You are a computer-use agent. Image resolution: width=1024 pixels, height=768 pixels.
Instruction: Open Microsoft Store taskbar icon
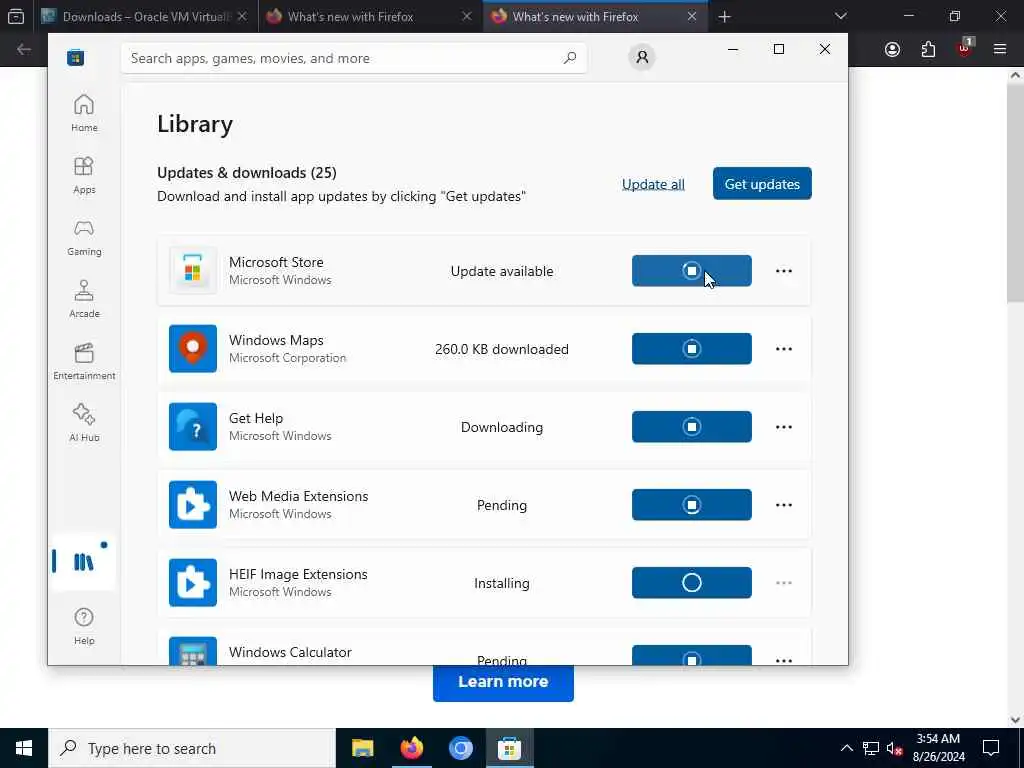pos(509,748)
